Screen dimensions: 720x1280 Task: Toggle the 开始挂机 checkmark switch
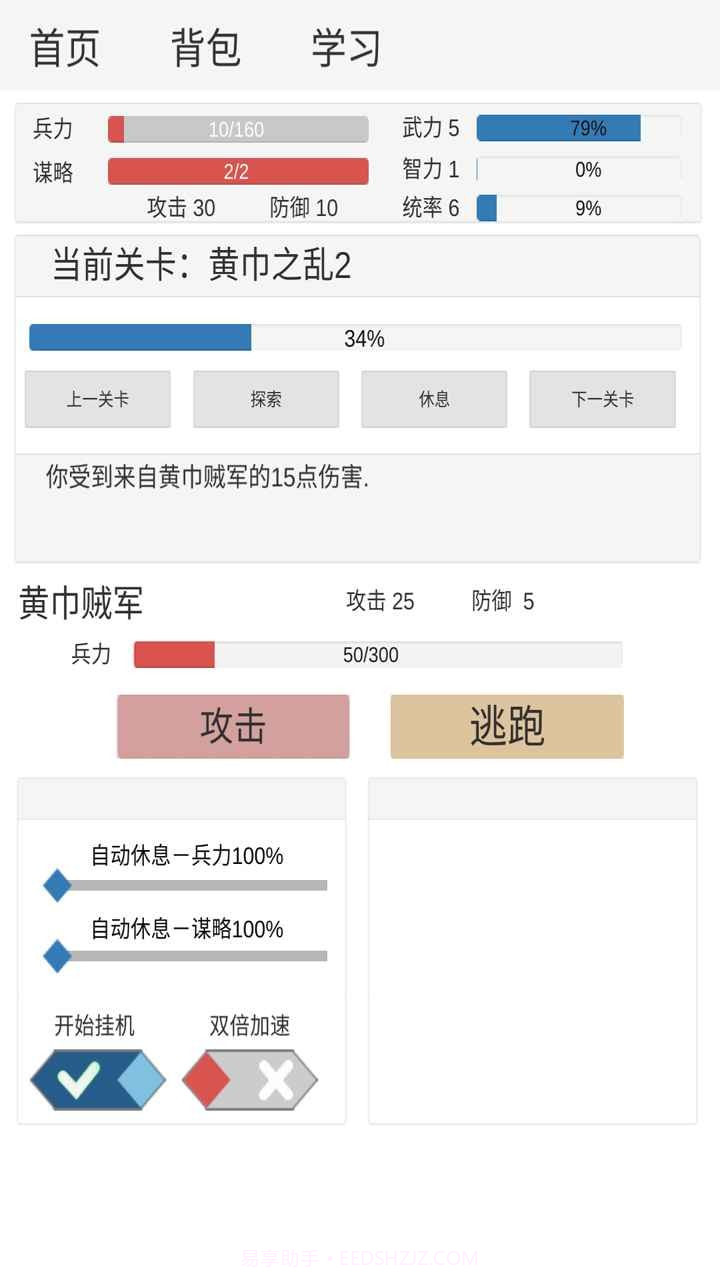[94, 1079]
